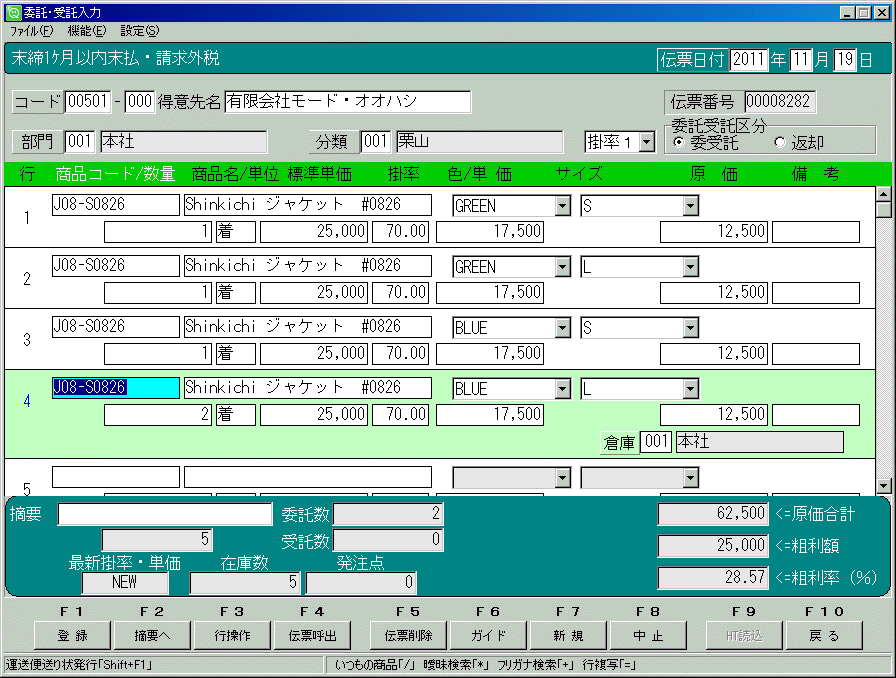Select the 返却 radio button

pos(779,142)
